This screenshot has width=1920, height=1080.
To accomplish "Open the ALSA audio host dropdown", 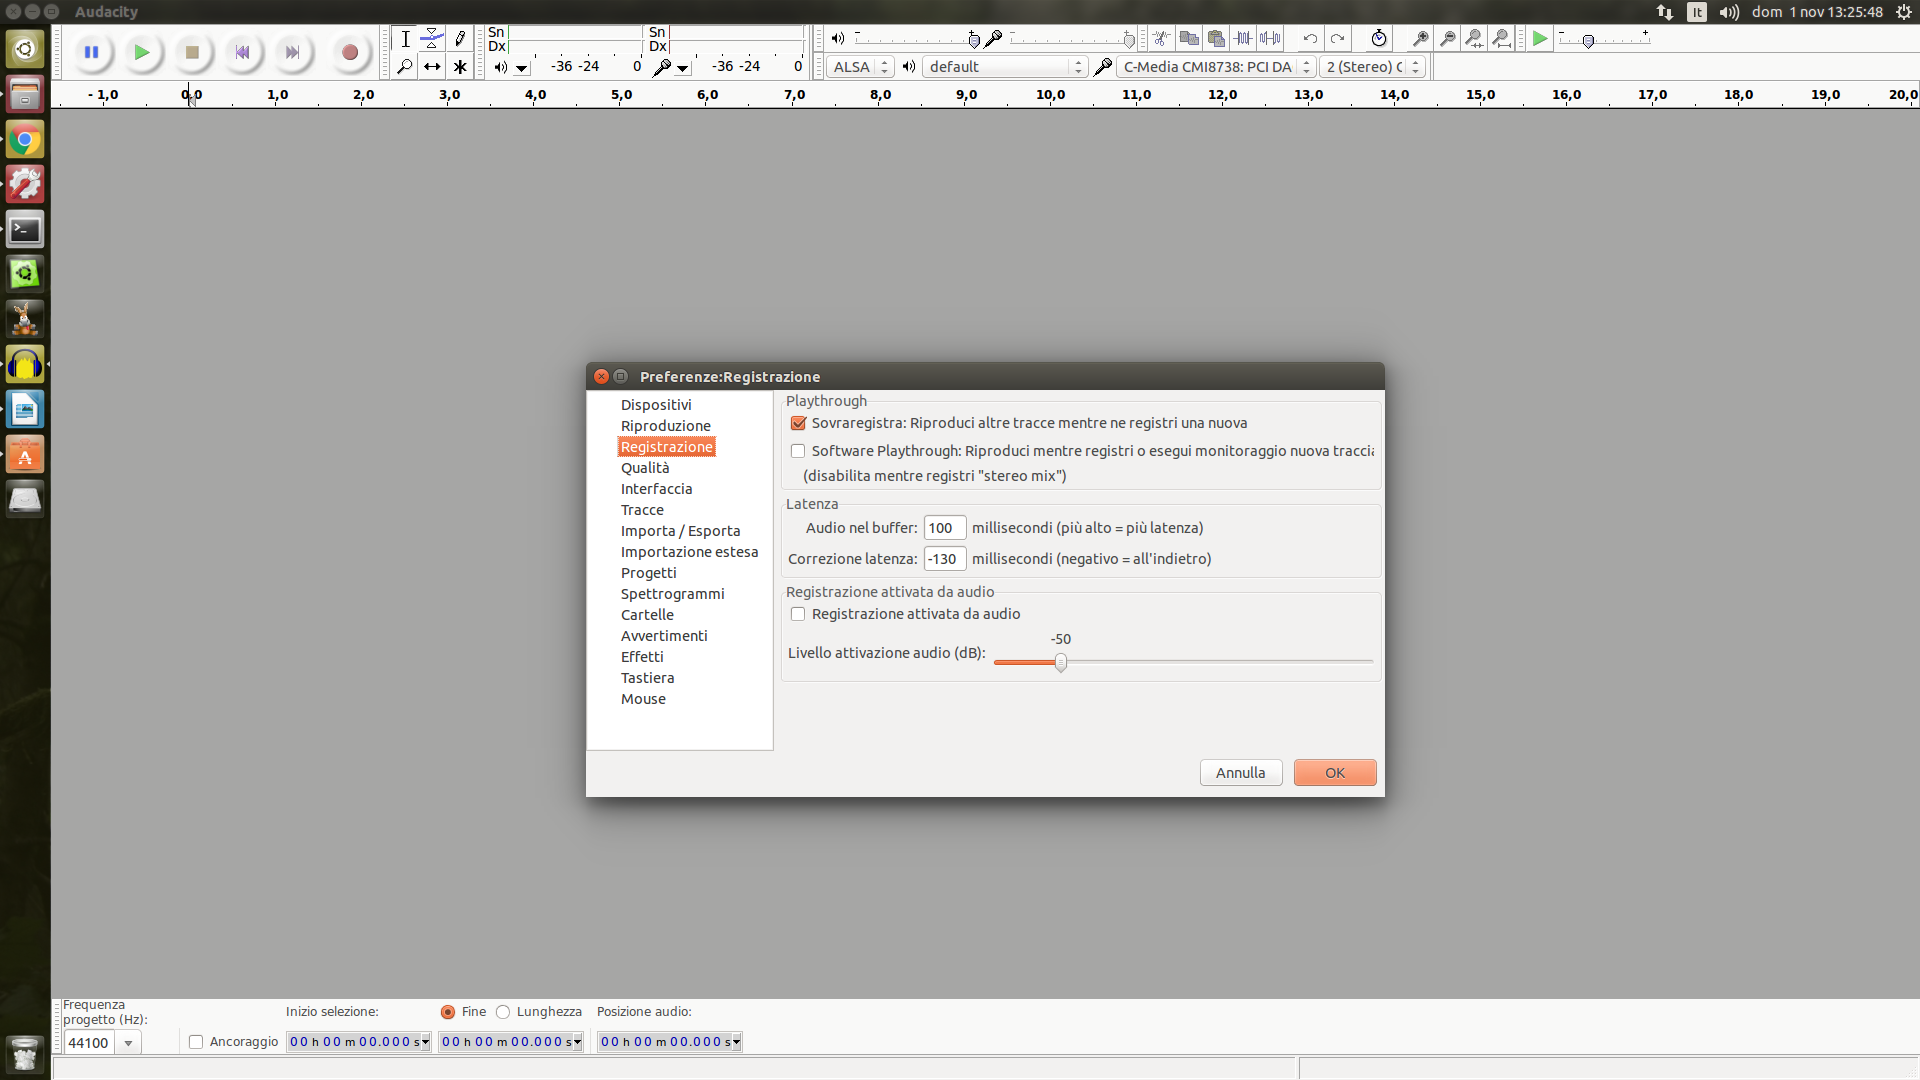I will click(x=860, y=67).
